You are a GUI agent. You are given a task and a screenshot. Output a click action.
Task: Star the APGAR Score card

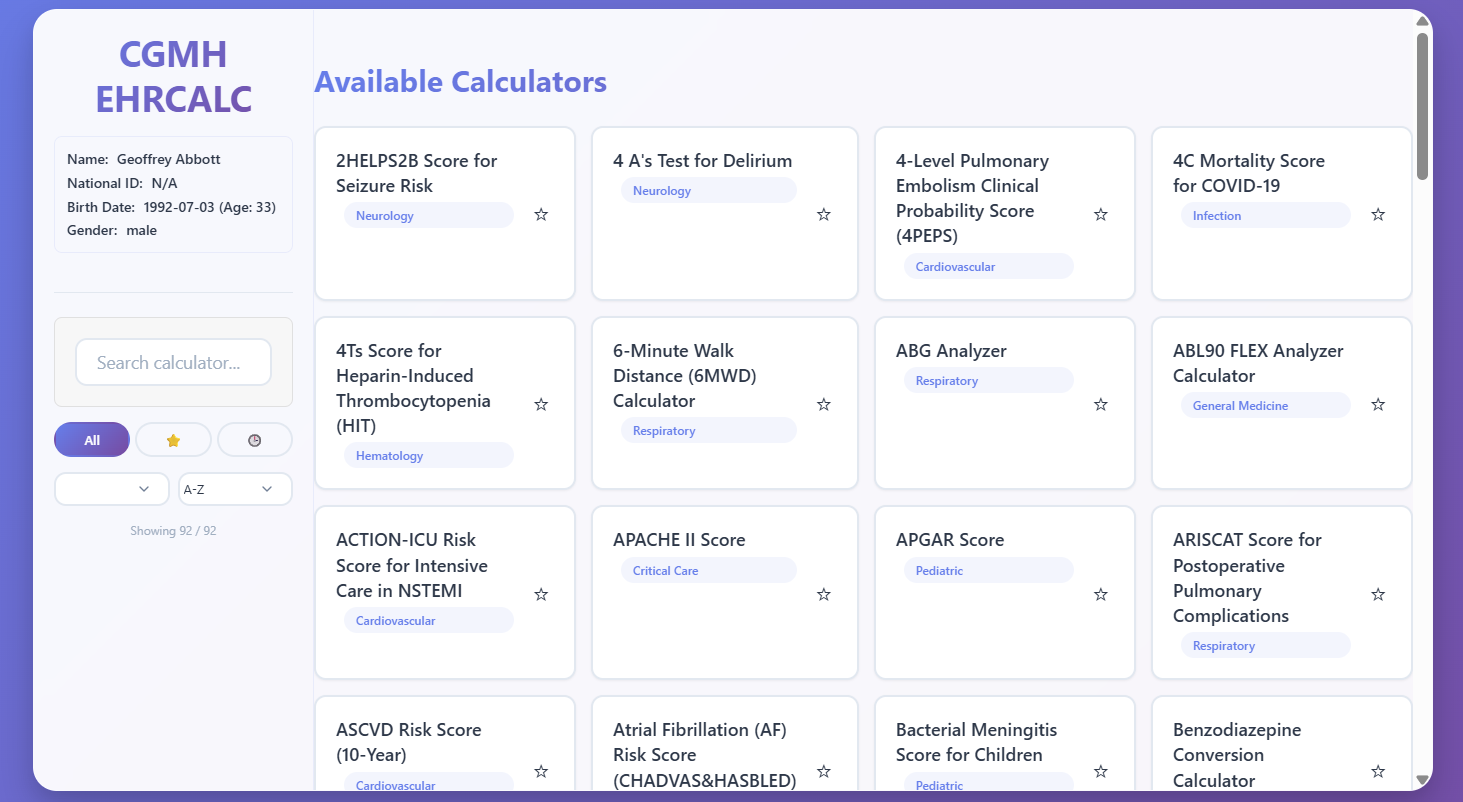(1101, 594)
